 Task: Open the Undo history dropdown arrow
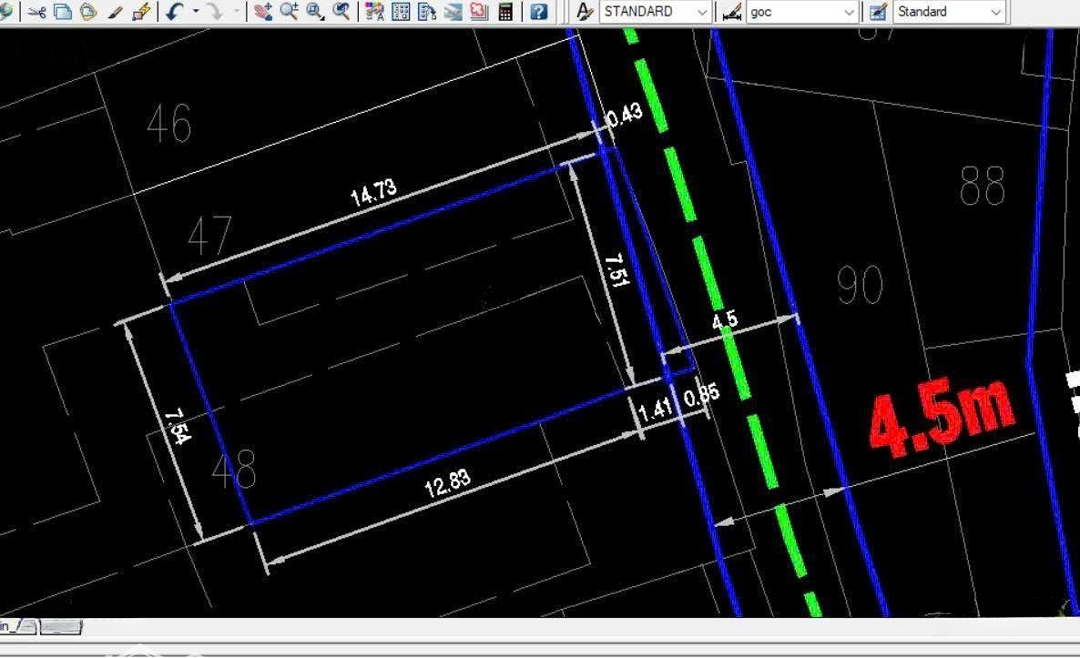[x=194, y=12]
